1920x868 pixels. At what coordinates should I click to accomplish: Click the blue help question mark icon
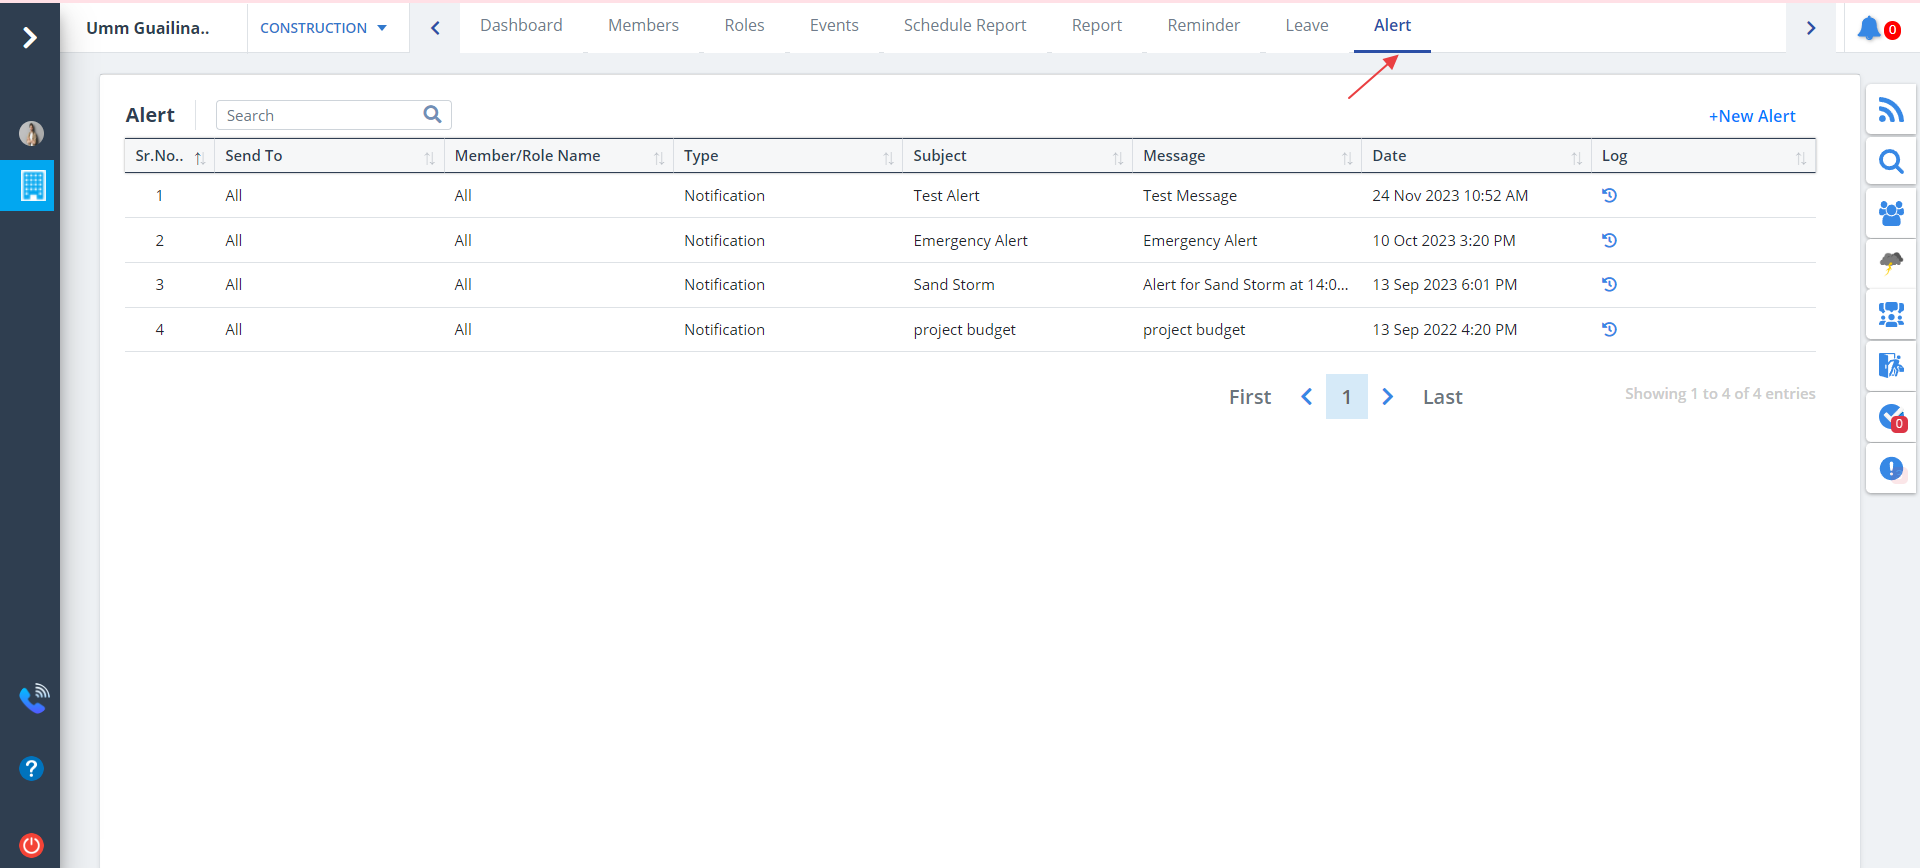[x=31, y=768]
